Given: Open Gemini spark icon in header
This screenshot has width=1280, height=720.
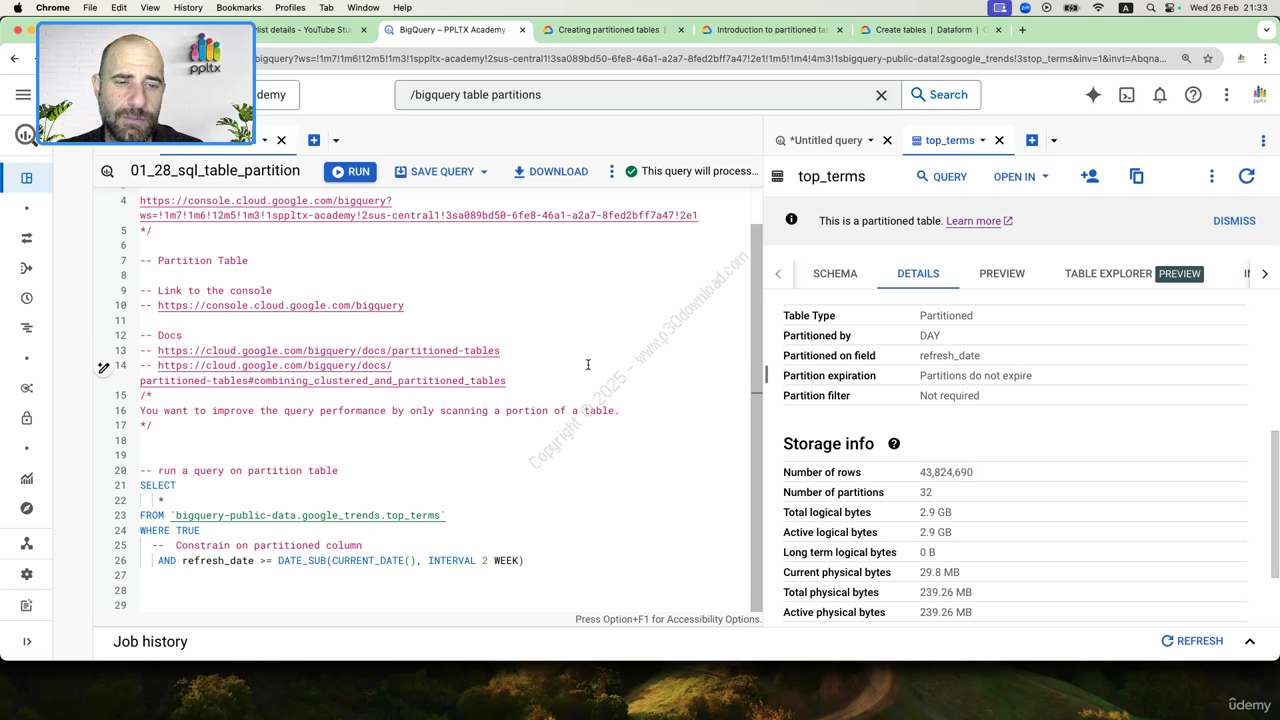Looking at the screenshot, I should click(x=1093, y=95).
